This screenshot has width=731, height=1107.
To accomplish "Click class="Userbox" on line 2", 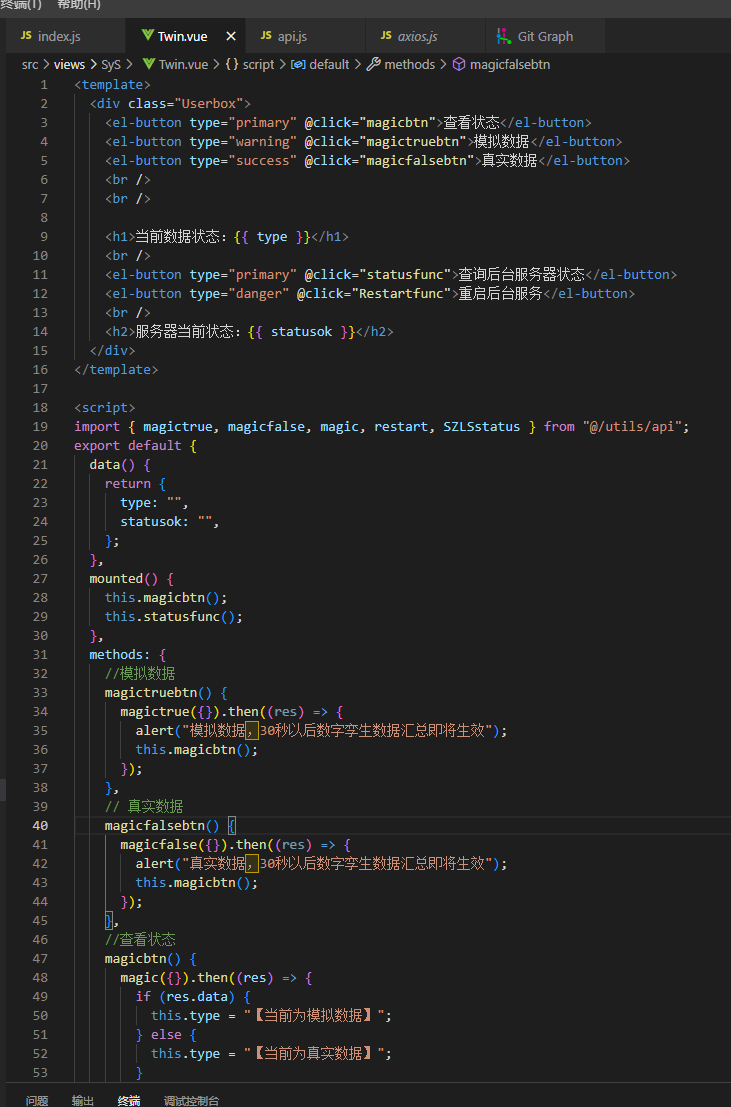I will [x=186, y=104].
